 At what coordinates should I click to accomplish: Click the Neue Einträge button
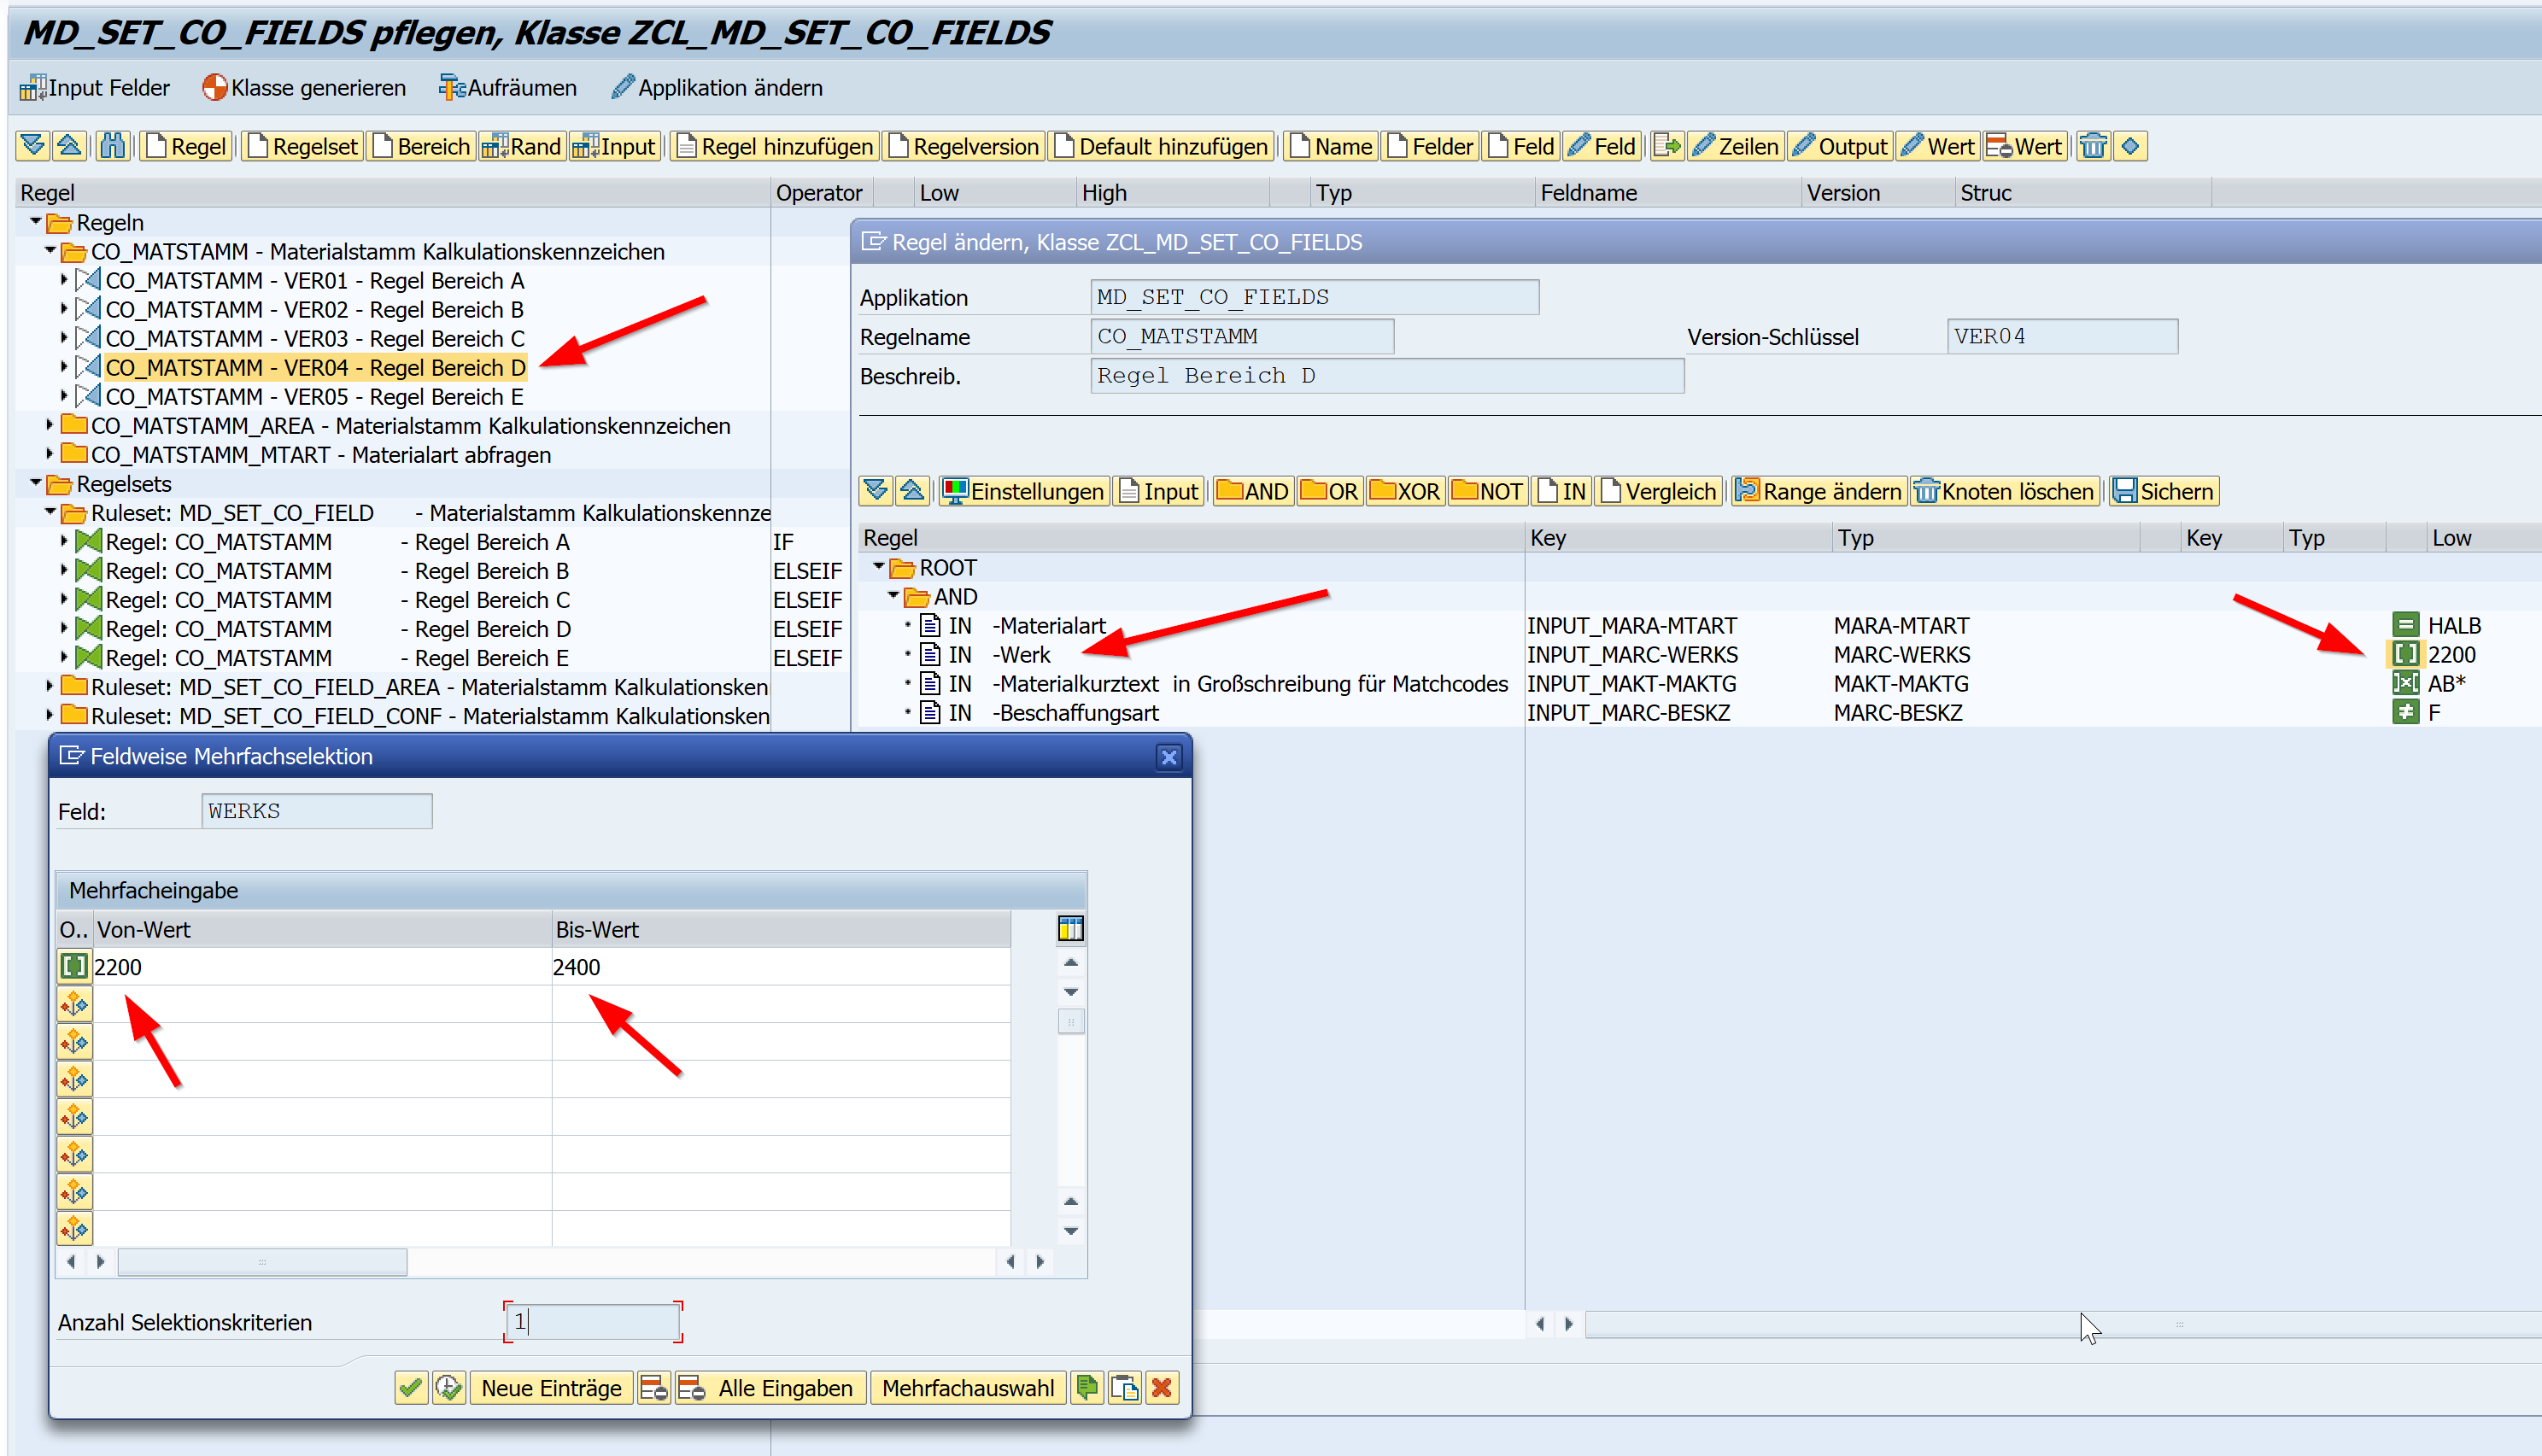[551, 1387]
